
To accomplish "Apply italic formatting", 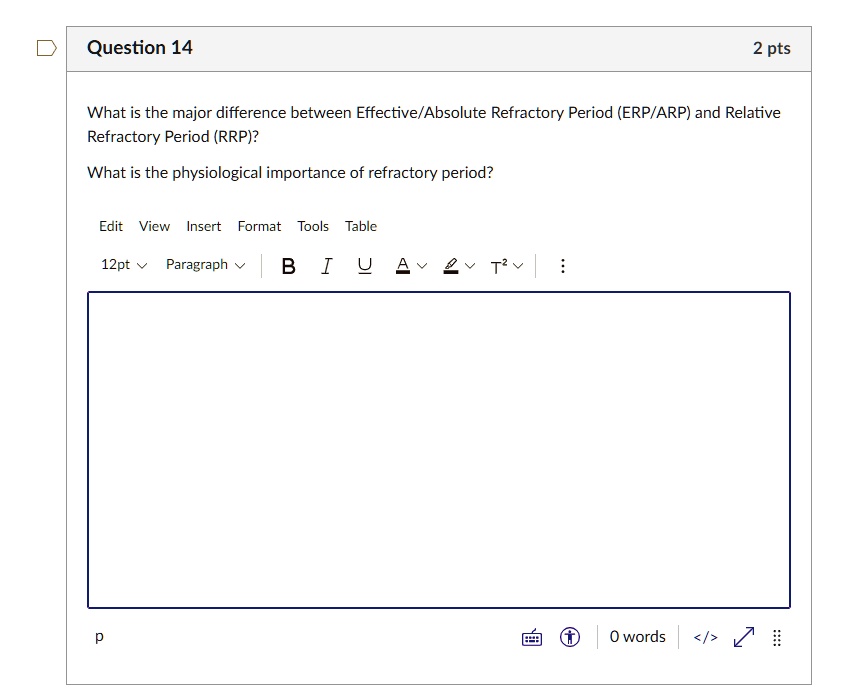I will [326, 265].
